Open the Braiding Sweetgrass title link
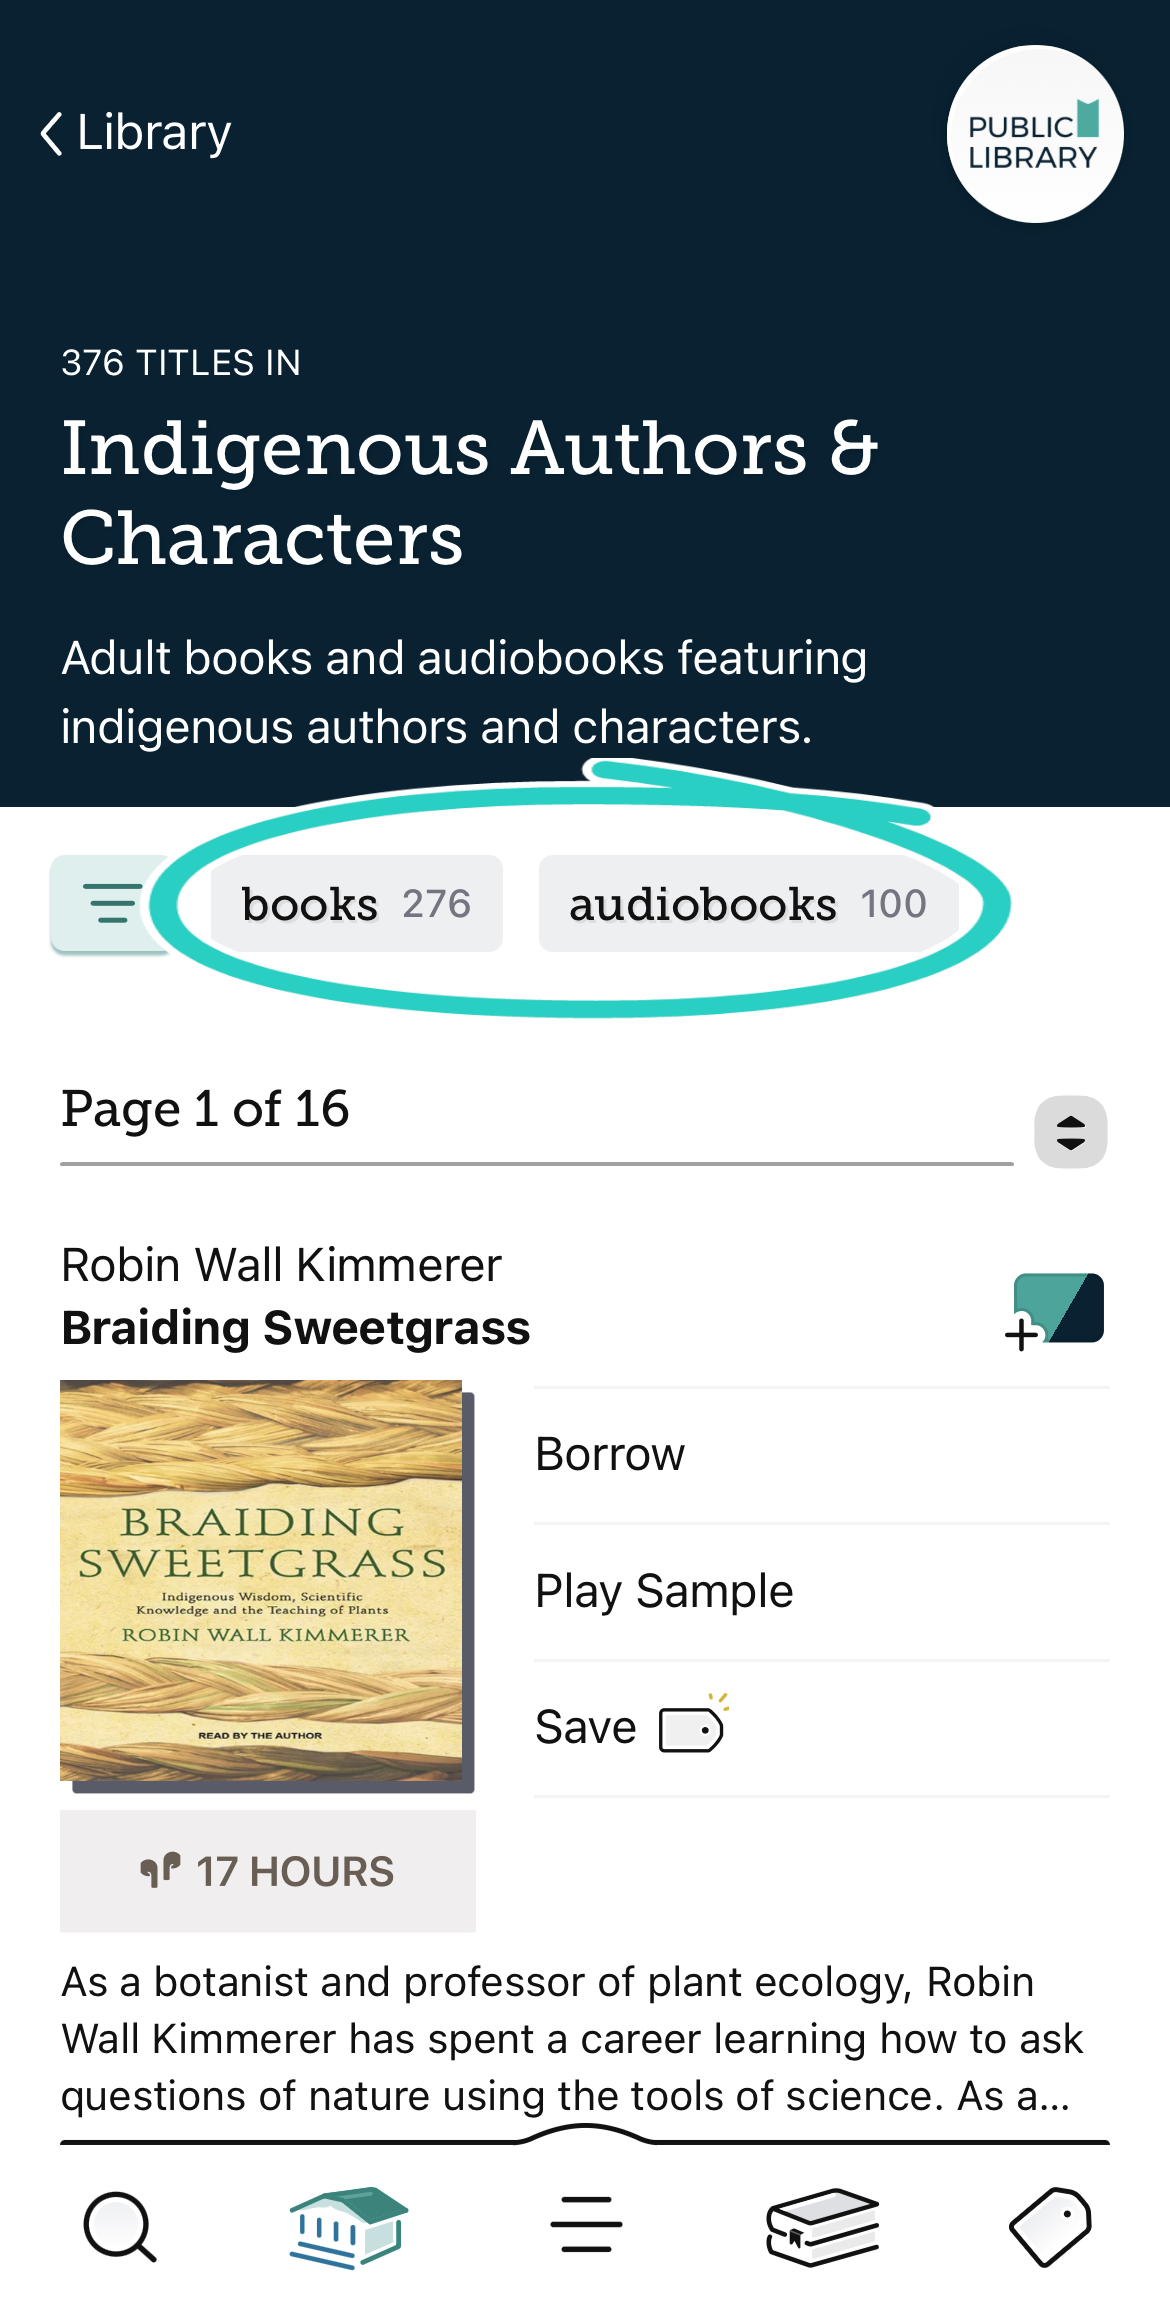Viewport: 1170px width, 2314px height. pos(296,1328)
